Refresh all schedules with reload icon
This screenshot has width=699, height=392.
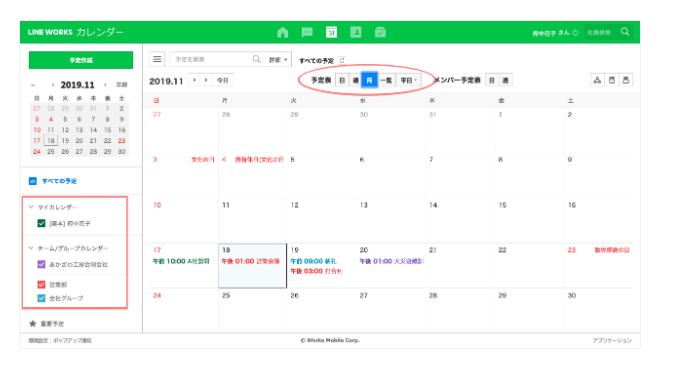tap(342, 60)
